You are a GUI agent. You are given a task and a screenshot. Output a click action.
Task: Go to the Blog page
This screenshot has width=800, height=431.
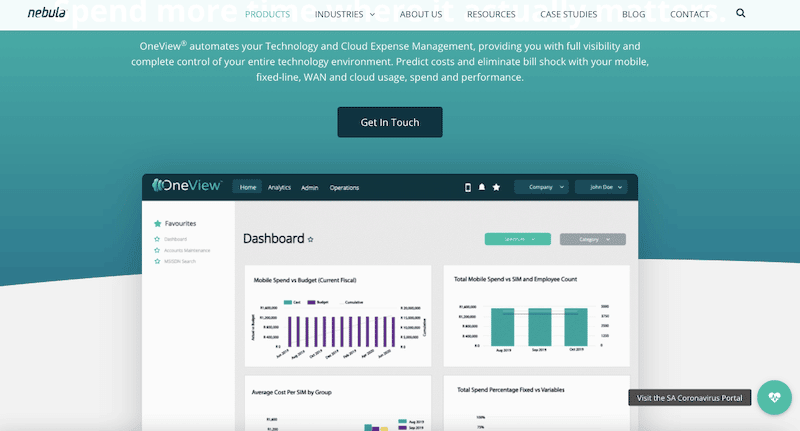633,14
